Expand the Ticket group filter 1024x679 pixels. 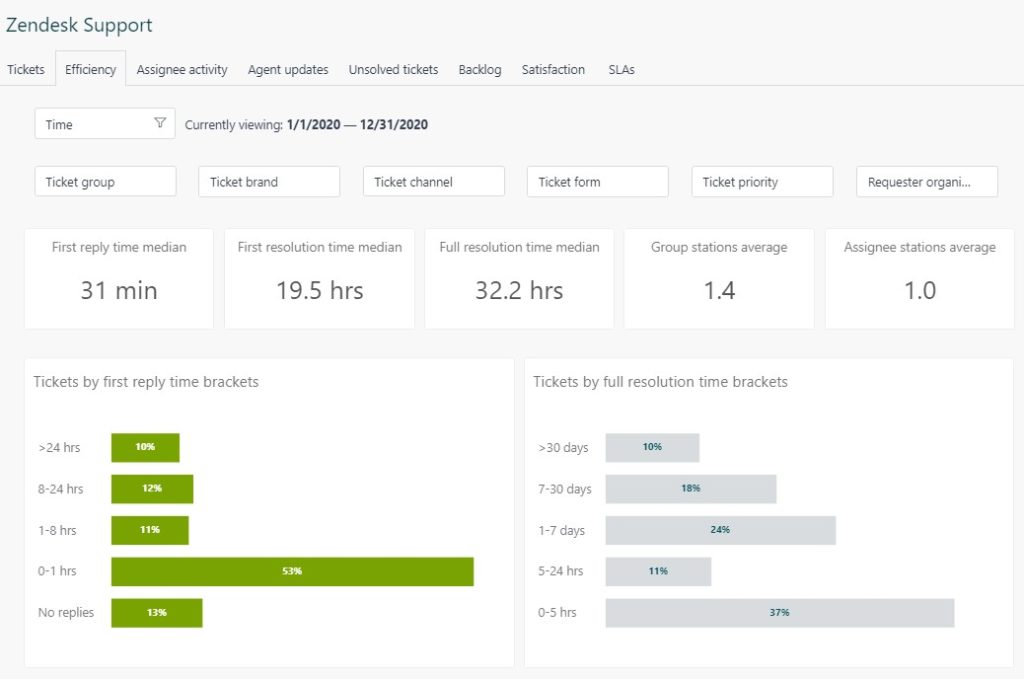point(105,182)
